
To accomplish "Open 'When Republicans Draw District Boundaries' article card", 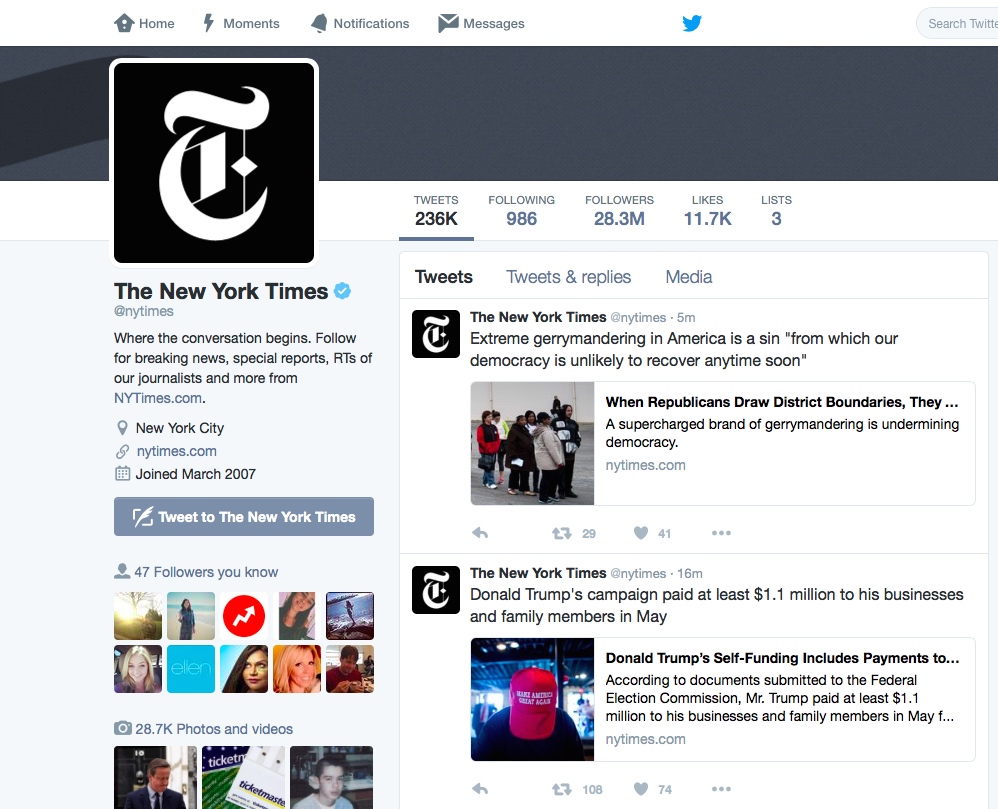I will click(x=723, y=444).
